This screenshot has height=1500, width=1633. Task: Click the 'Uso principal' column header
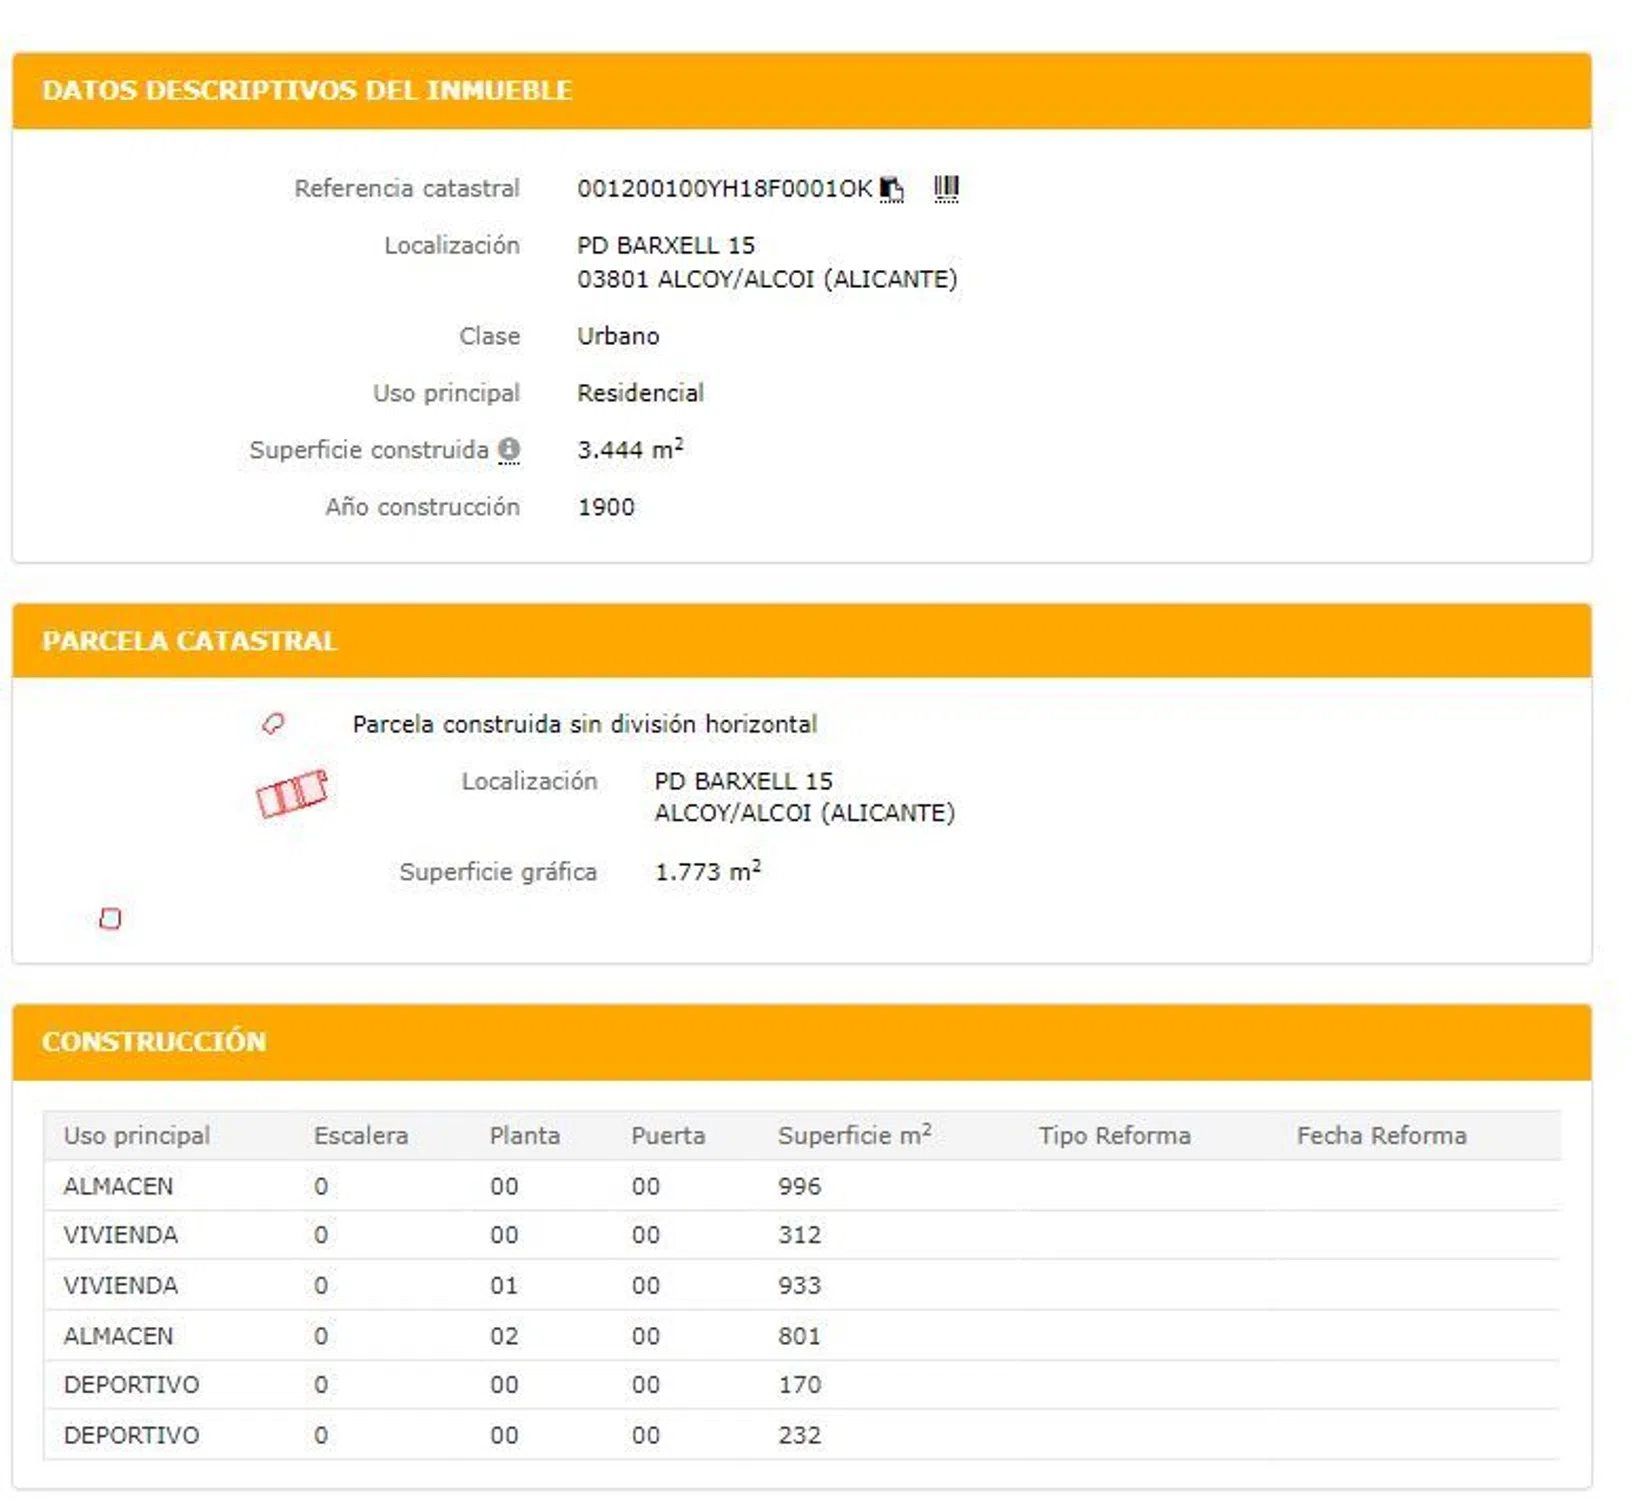coord(137,1136)
